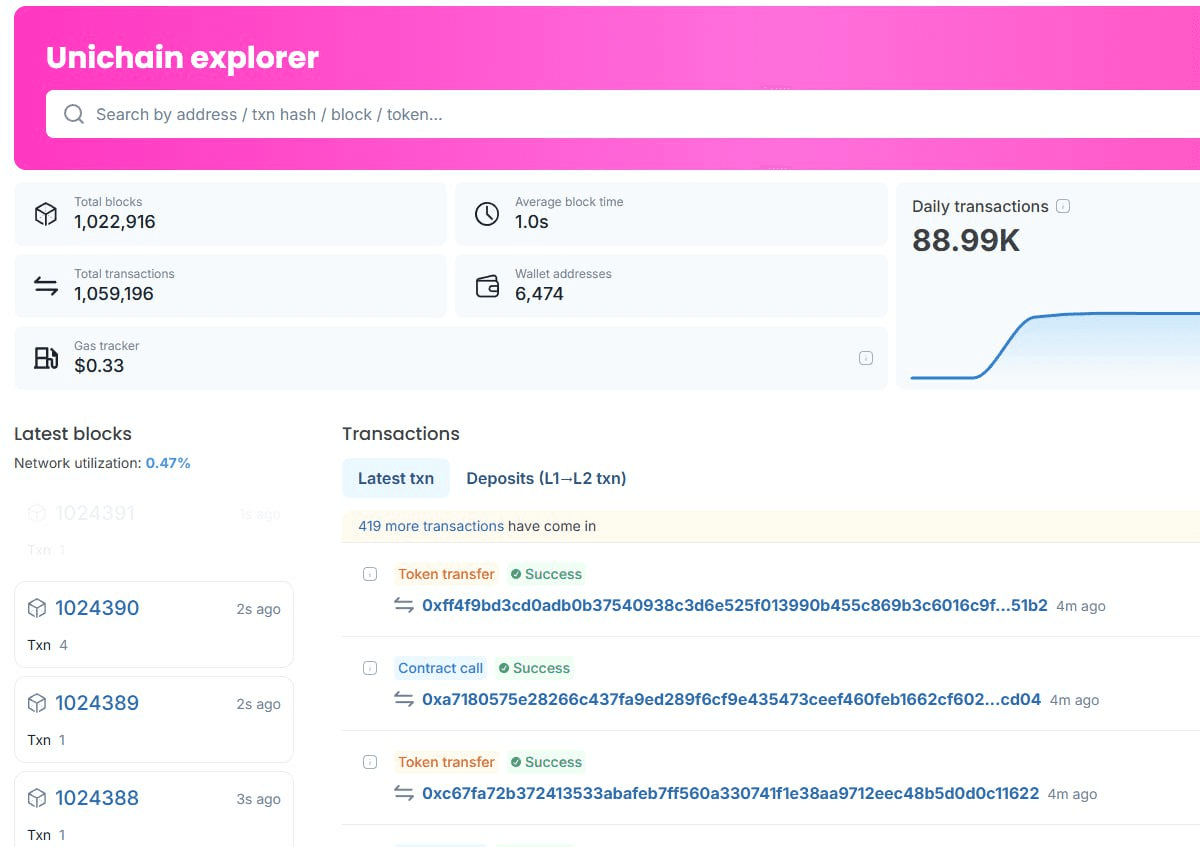
Task: Click the transfer arrows icon beside 0xff4f9bd3 hash
Action: click(404, 605)
